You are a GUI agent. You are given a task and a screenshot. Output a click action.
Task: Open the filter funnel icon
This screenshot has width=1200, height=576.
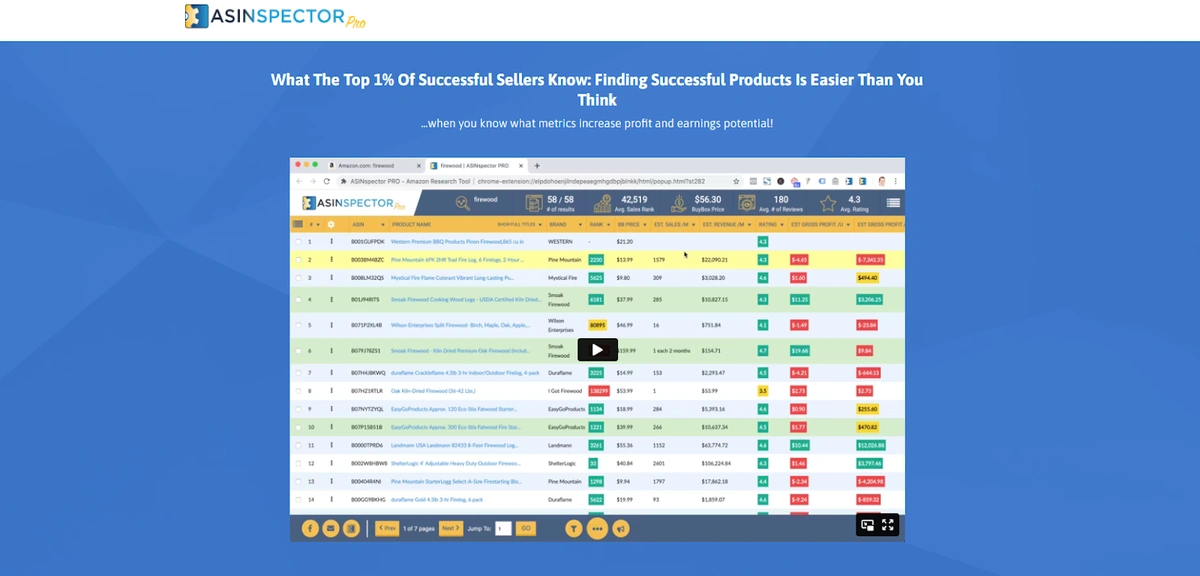[573, 528]
